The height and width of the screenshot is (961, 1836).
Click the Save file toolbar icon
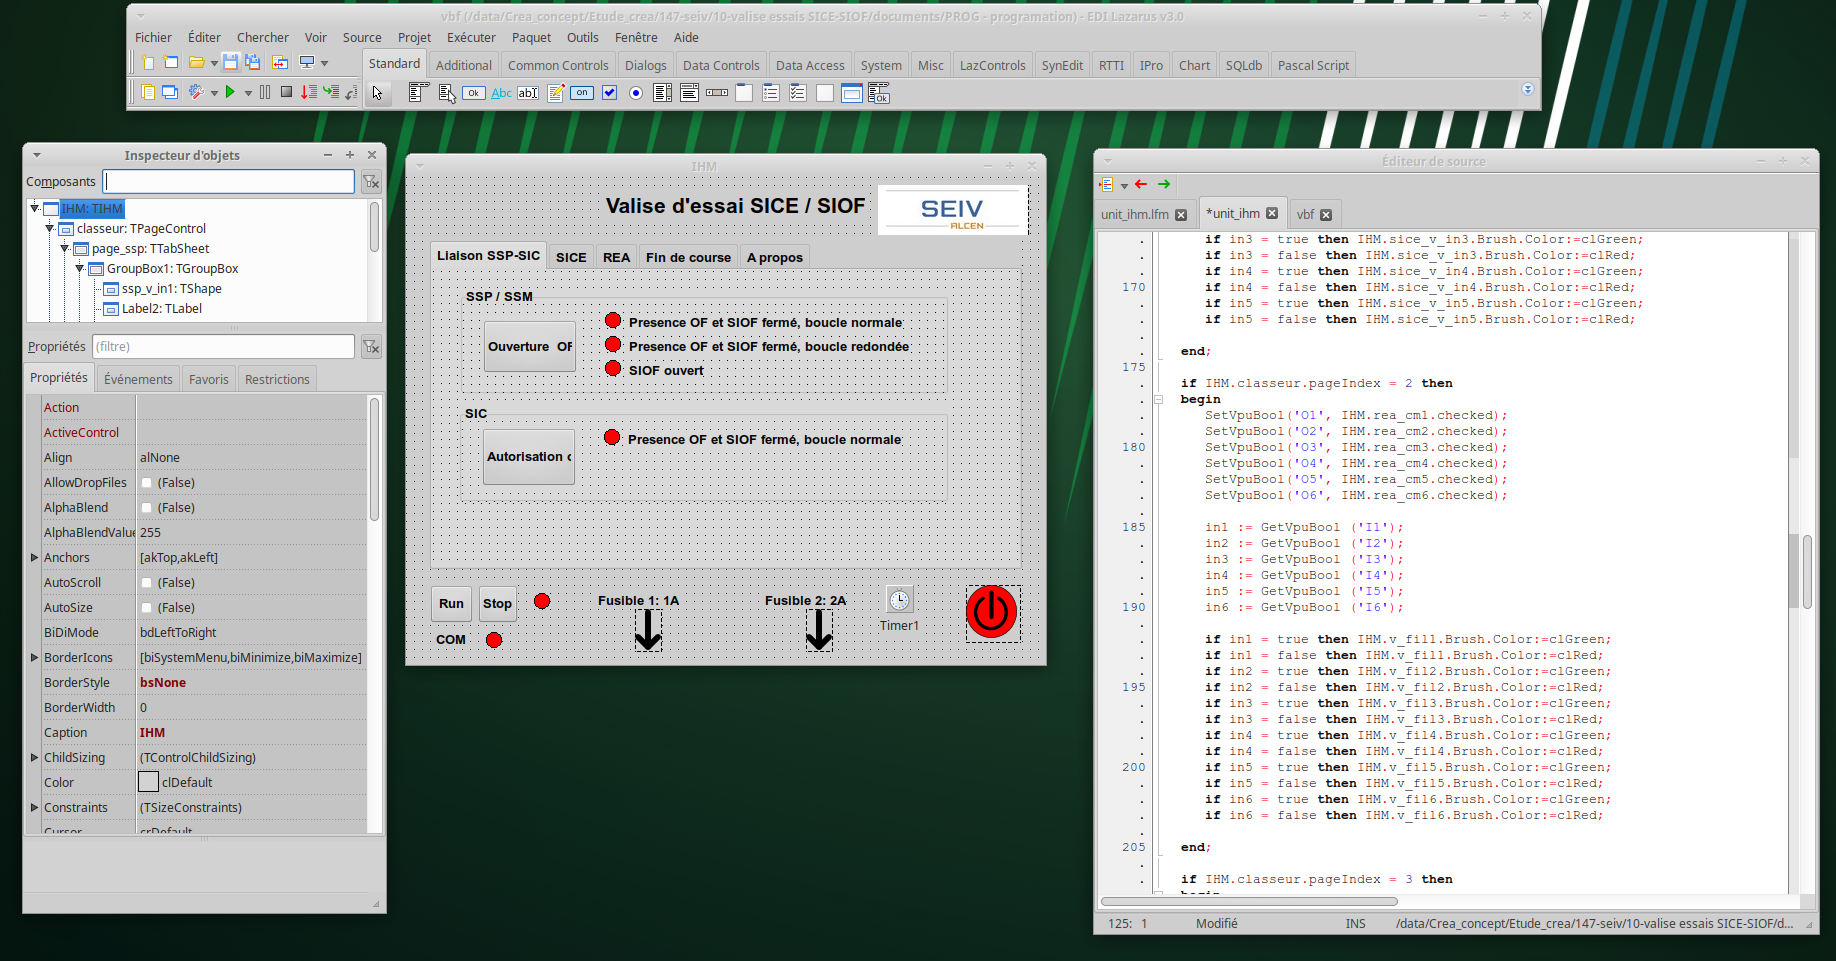230,62
